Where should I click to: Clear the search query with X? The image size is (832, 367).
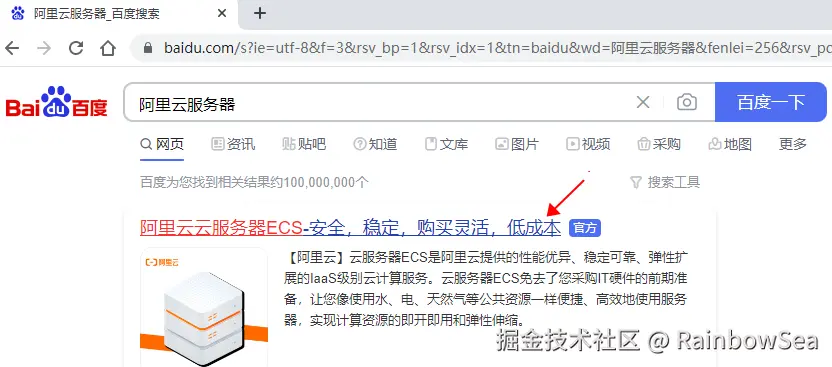pyautogui.click(x=643, y=102)
